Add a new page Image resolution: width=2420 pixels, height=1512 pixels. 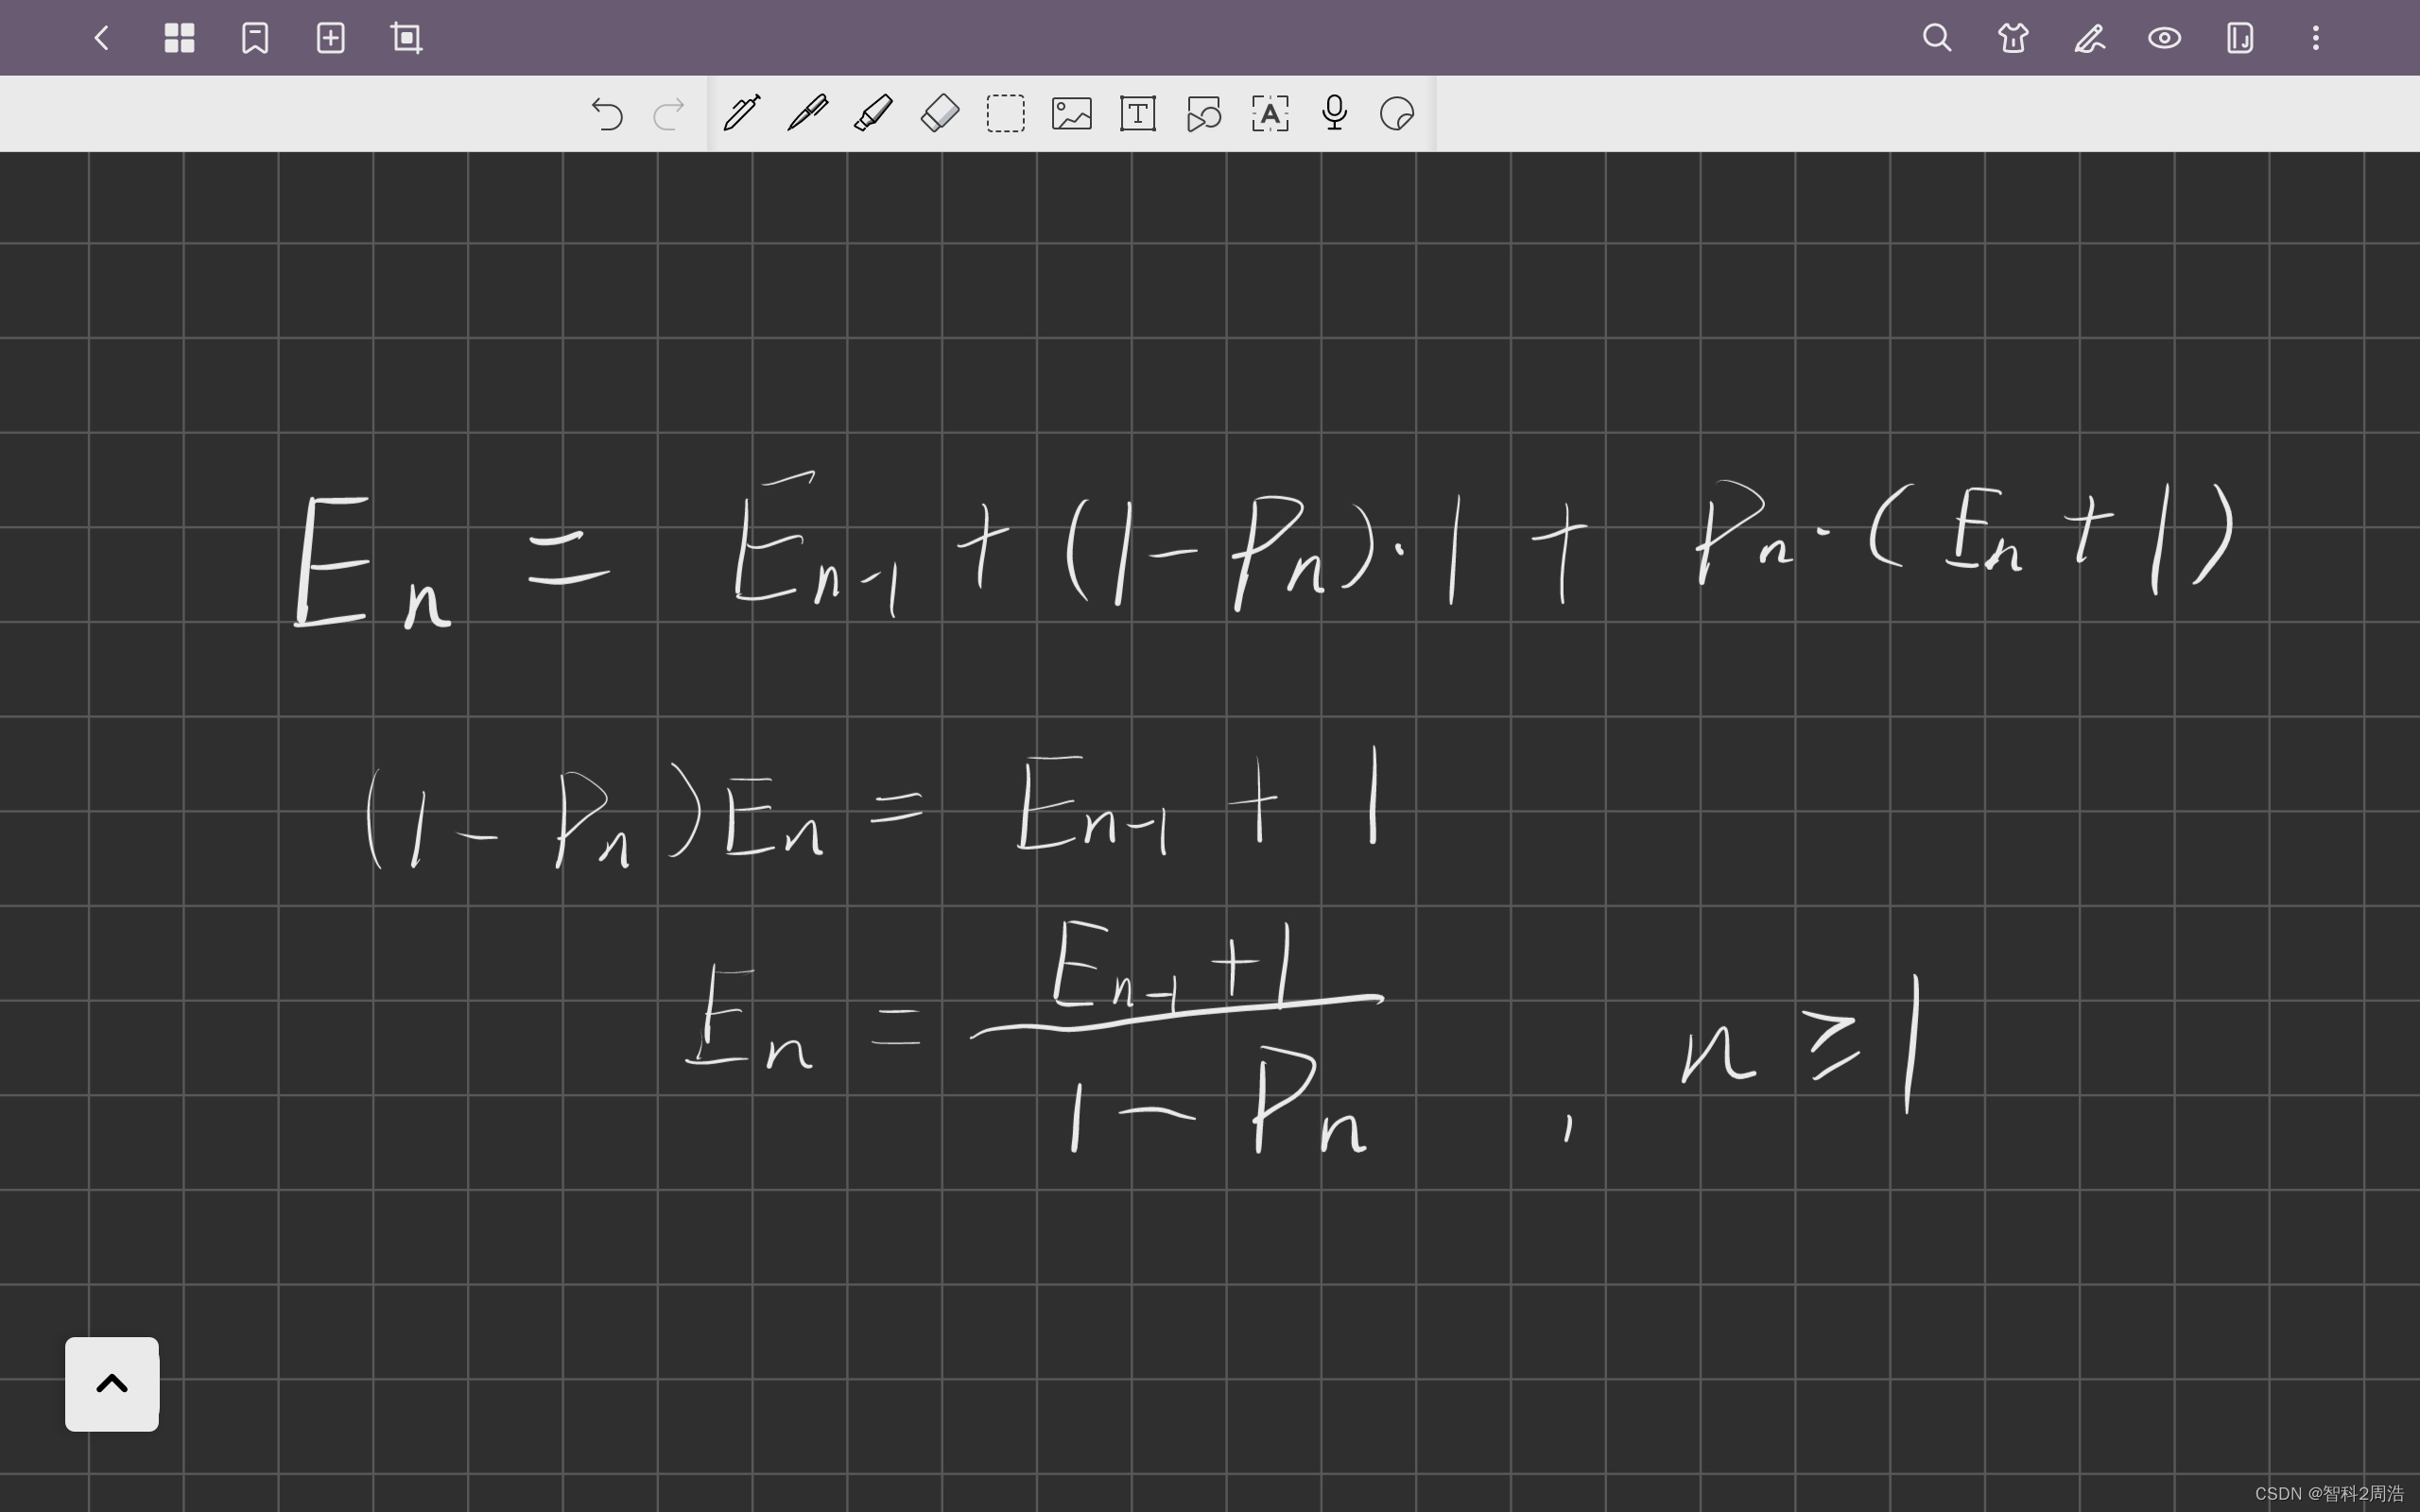[331, 38]
